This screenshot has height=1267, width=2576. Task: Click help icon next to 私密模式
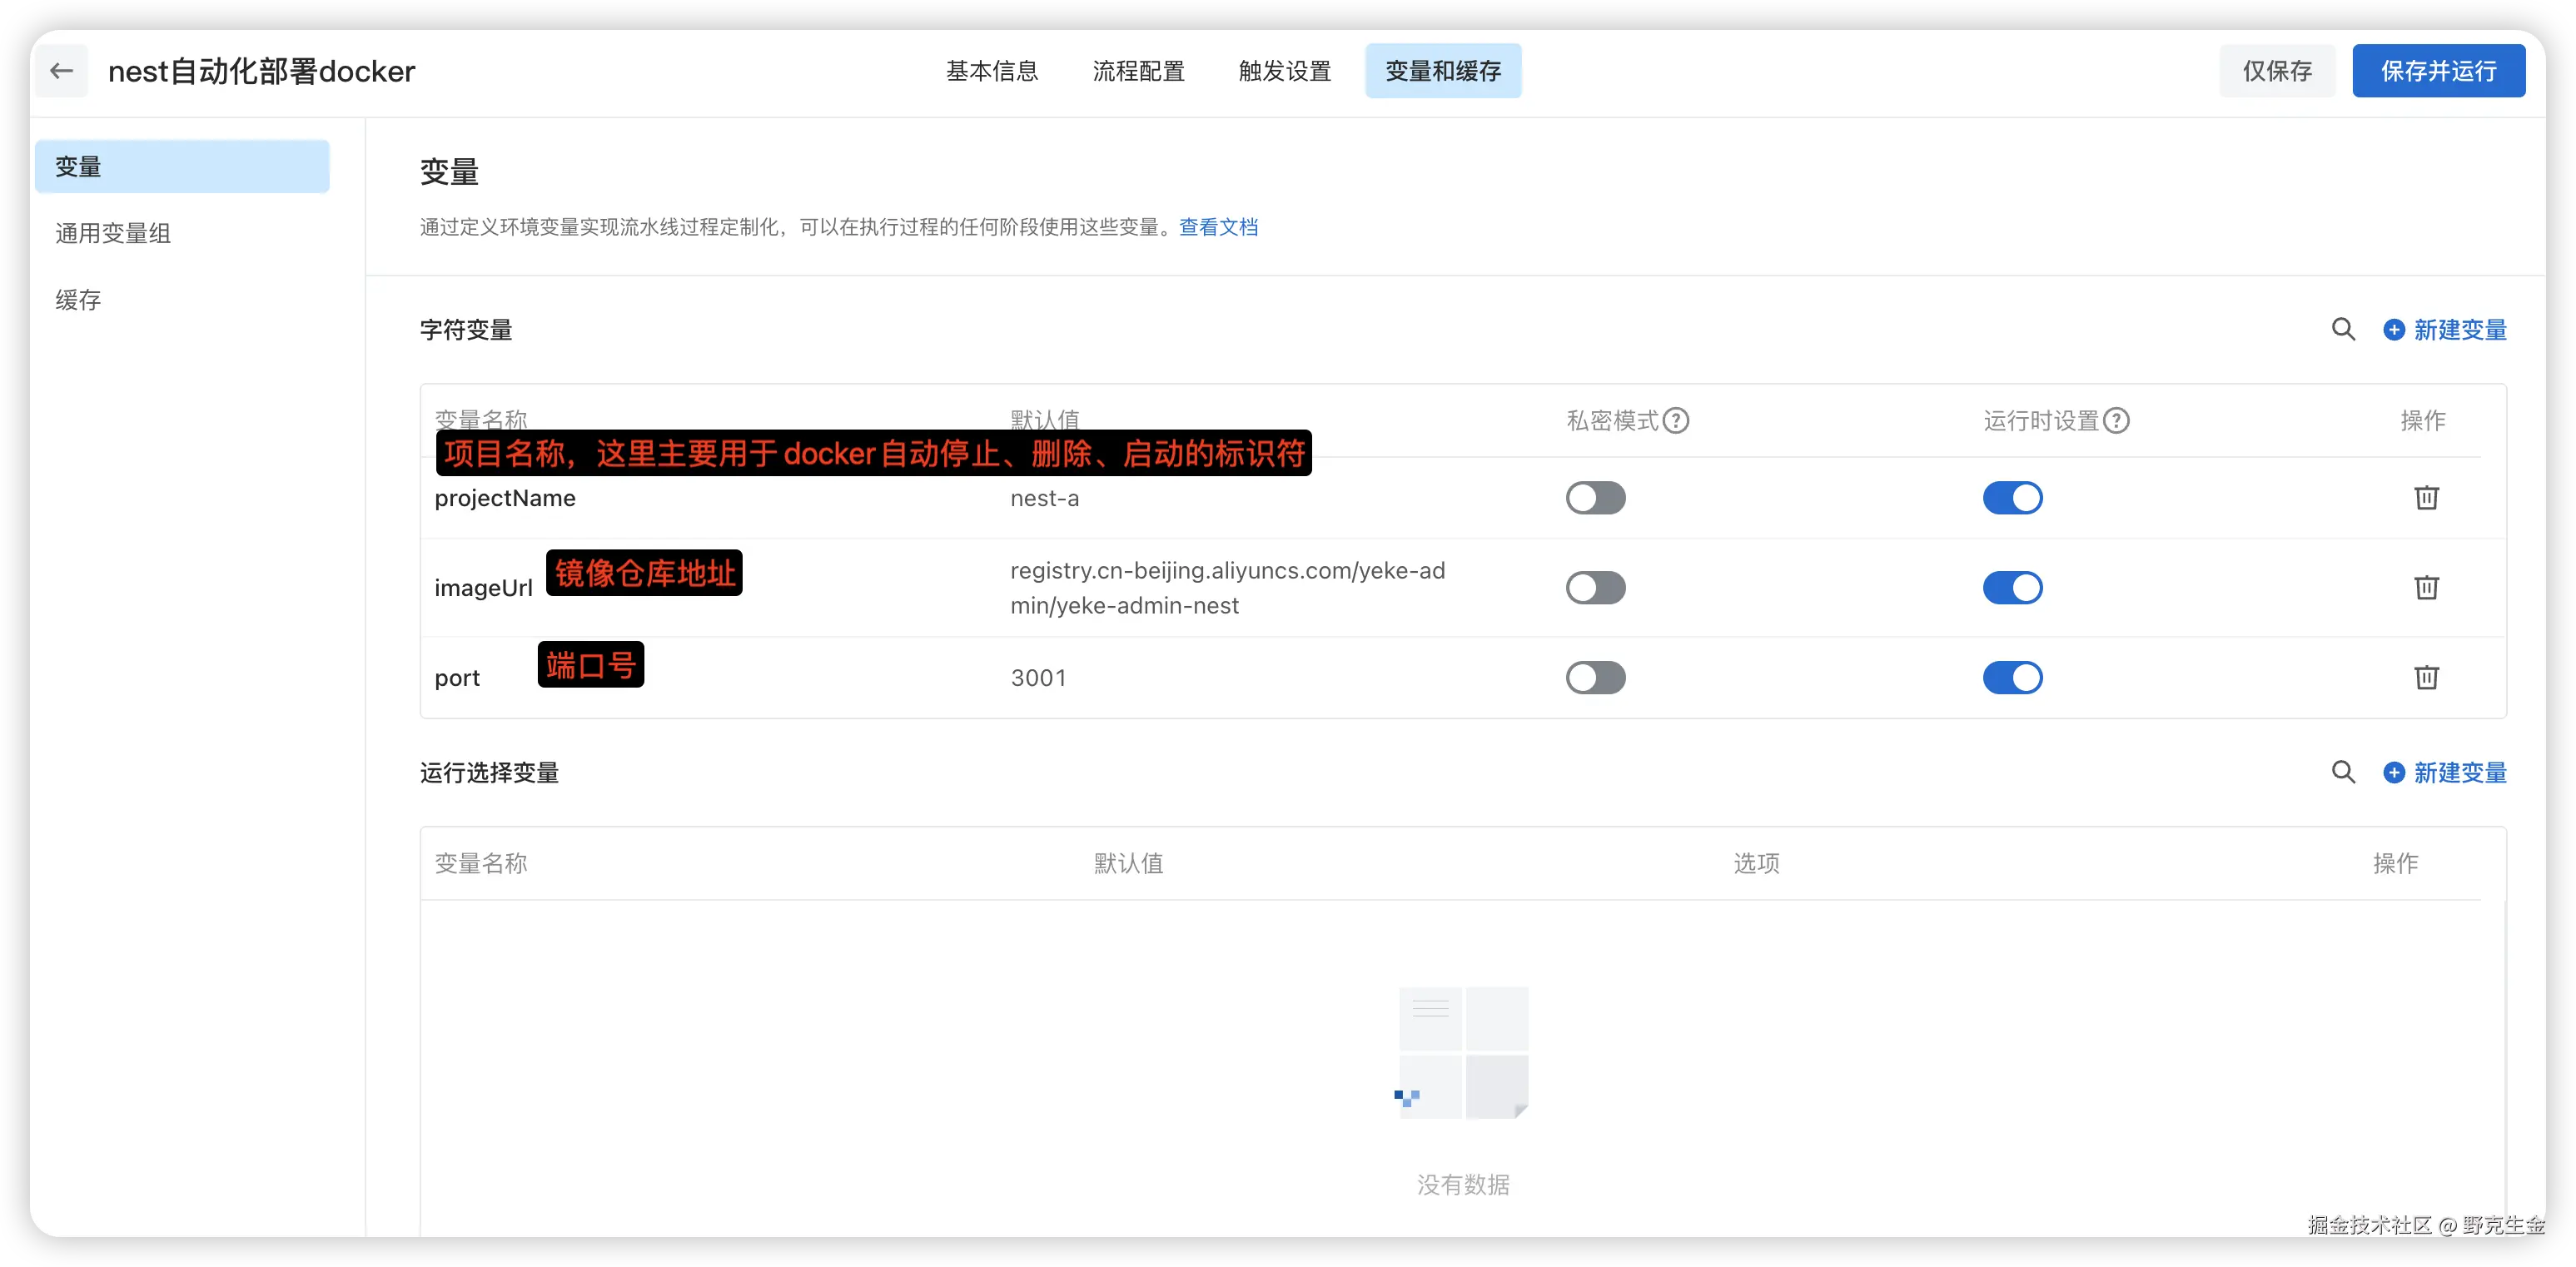[1676, 421]
